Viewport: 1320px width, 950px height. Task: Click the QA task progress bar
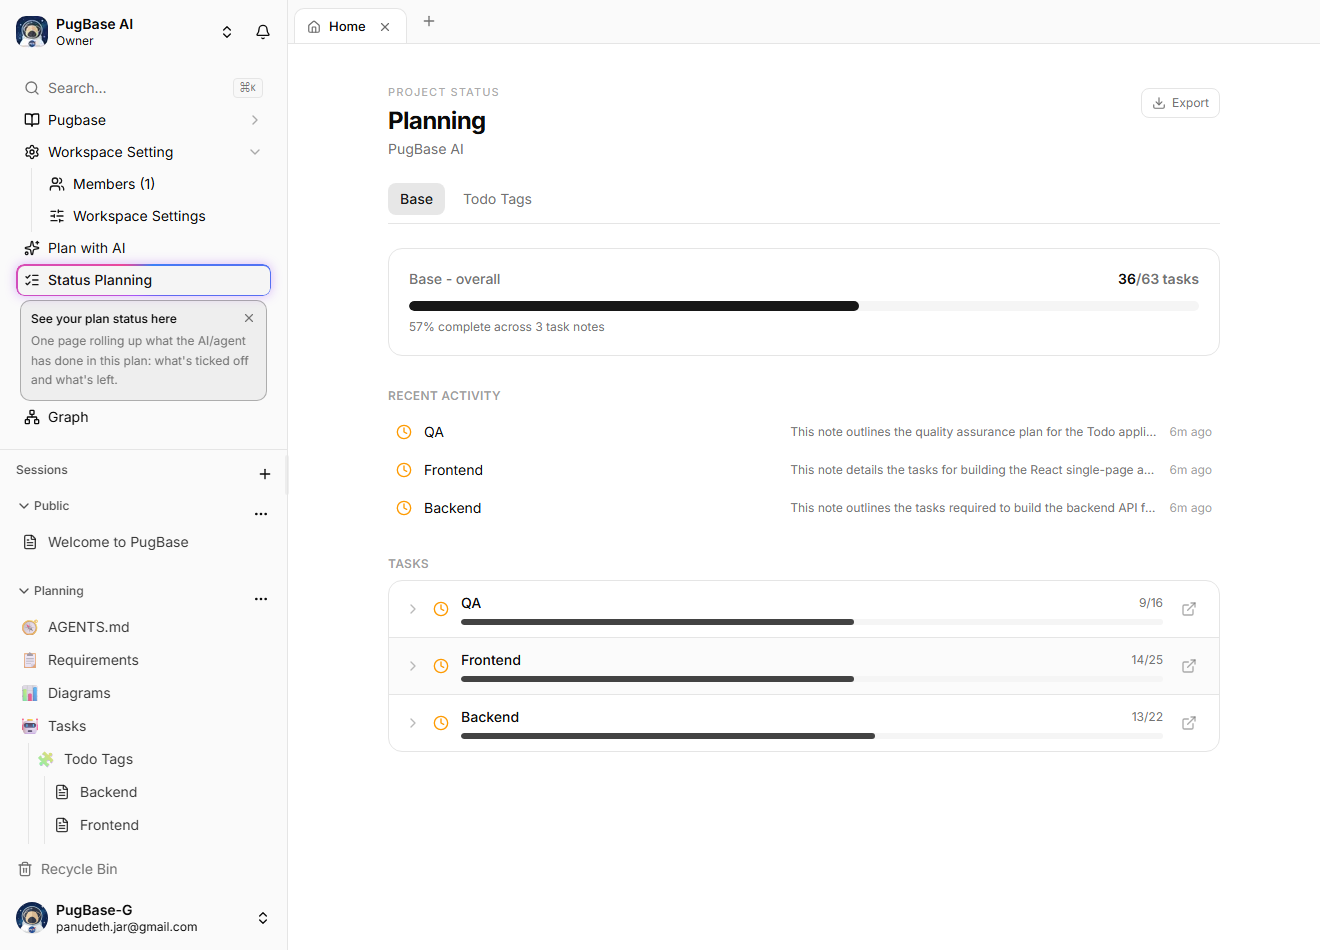click(812, 622)
